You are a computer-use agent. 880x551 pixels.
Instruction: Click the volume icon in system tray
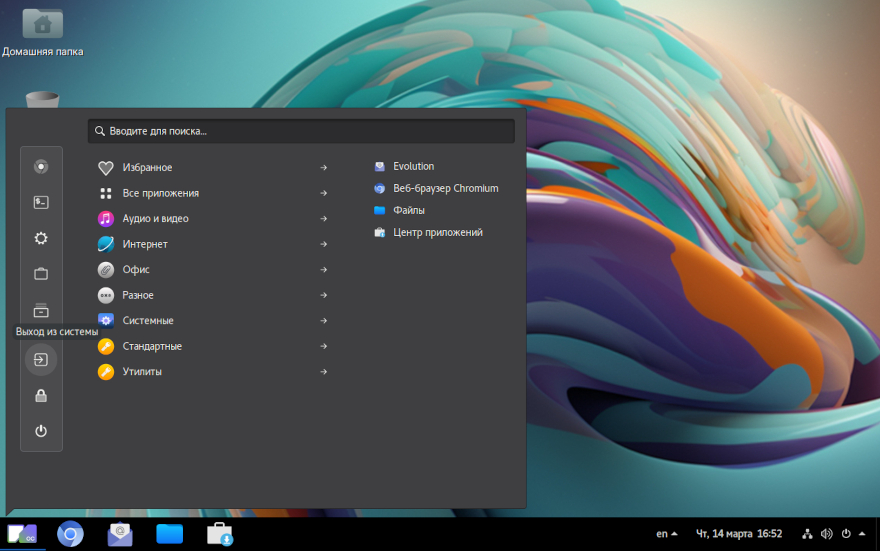pos(826,534)
